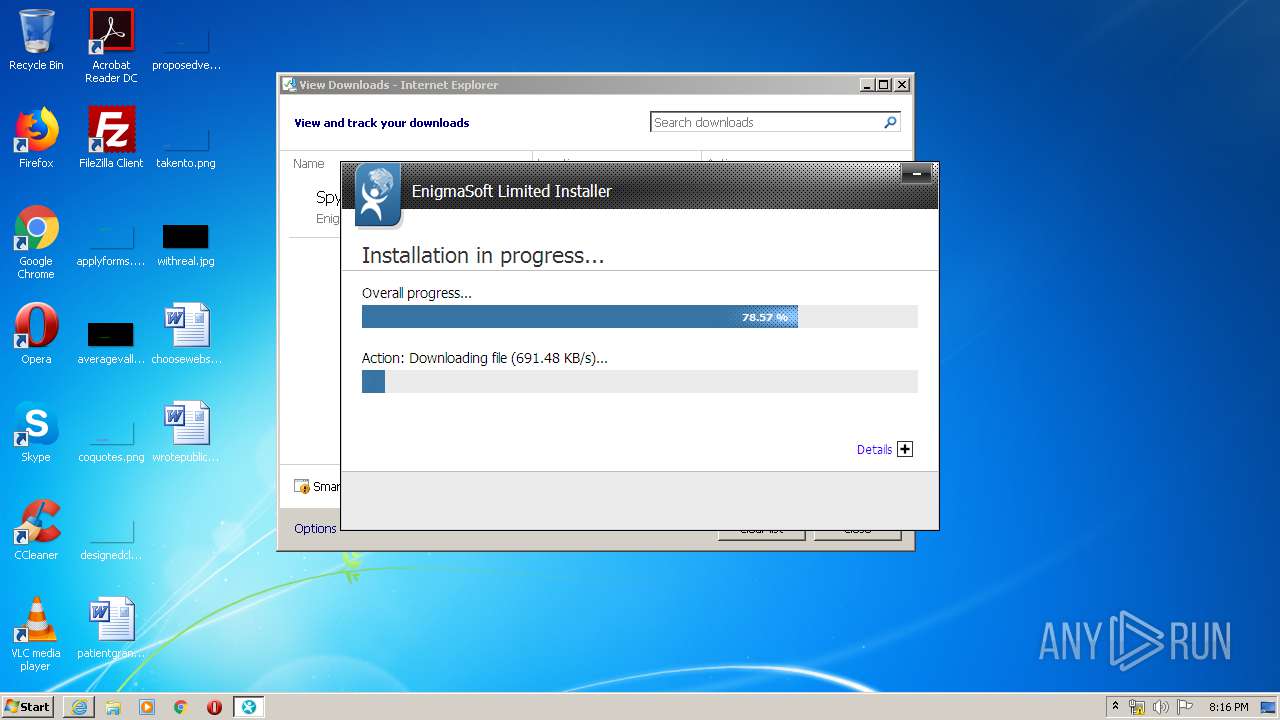Click Opera icon in taskbar
The image size is (1280, 720).
[x=214, y=707]
